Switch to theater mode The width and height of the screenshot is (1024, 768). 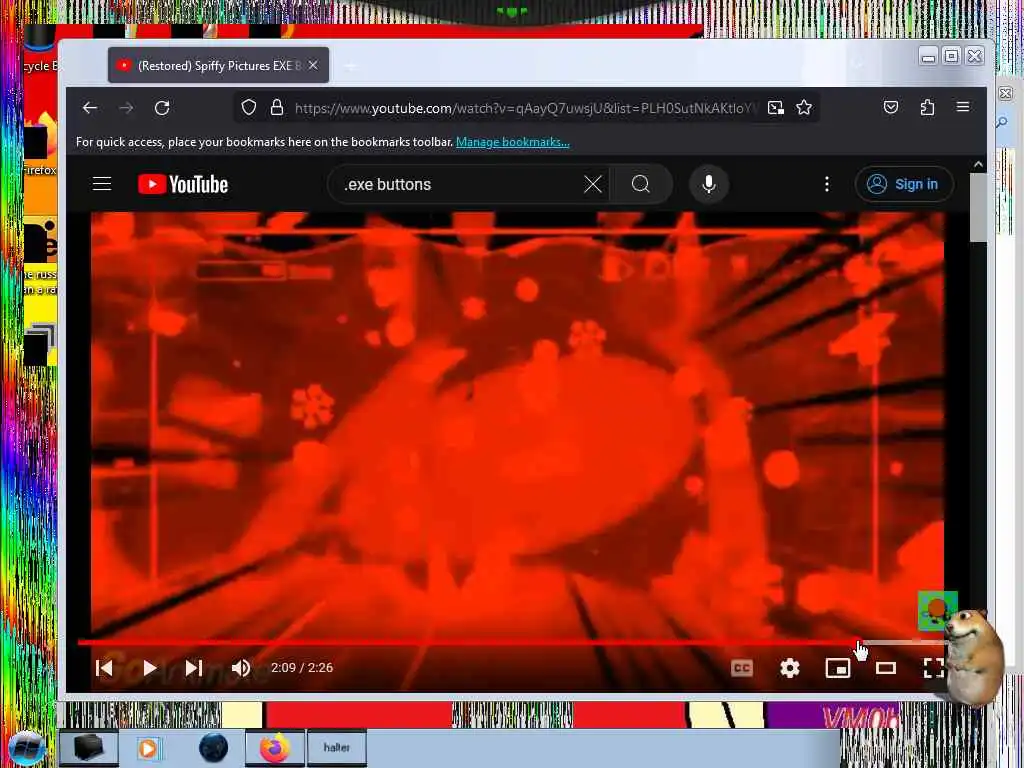point(886,668)
